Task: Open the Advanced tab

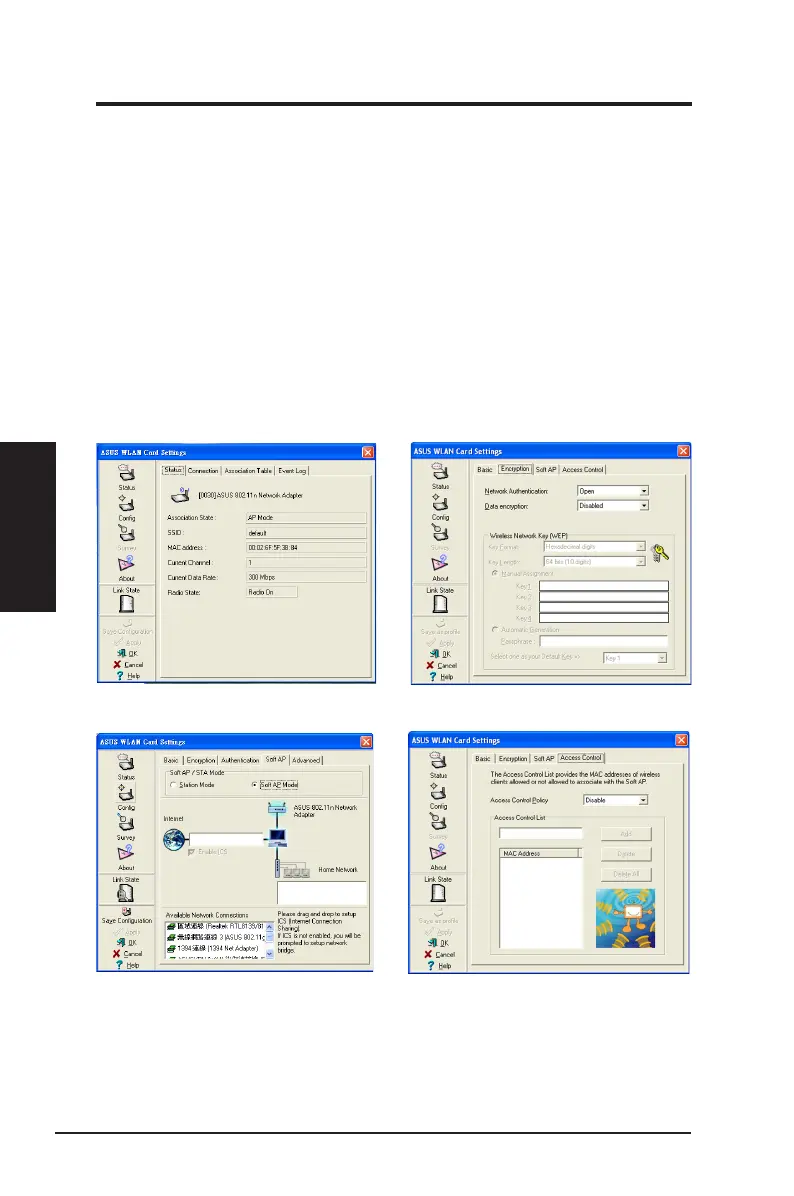Action: pyautogui.click(x=306, y=760)
